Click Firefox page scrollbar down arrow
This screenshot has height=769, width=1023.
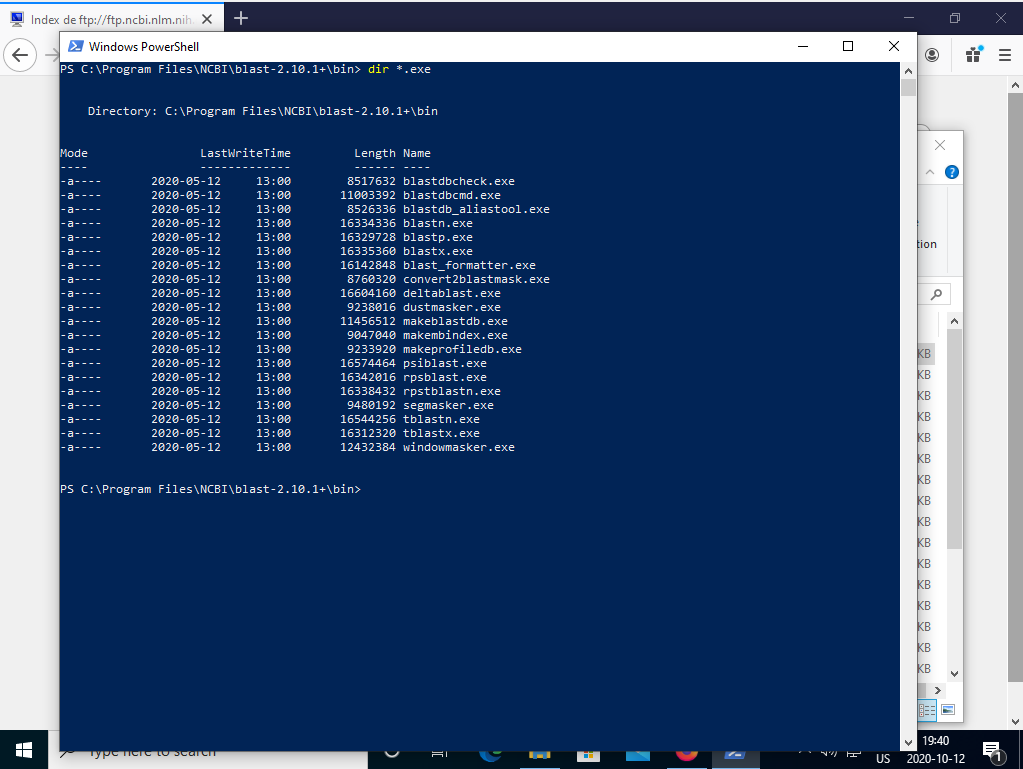(x=1015, y=721)
